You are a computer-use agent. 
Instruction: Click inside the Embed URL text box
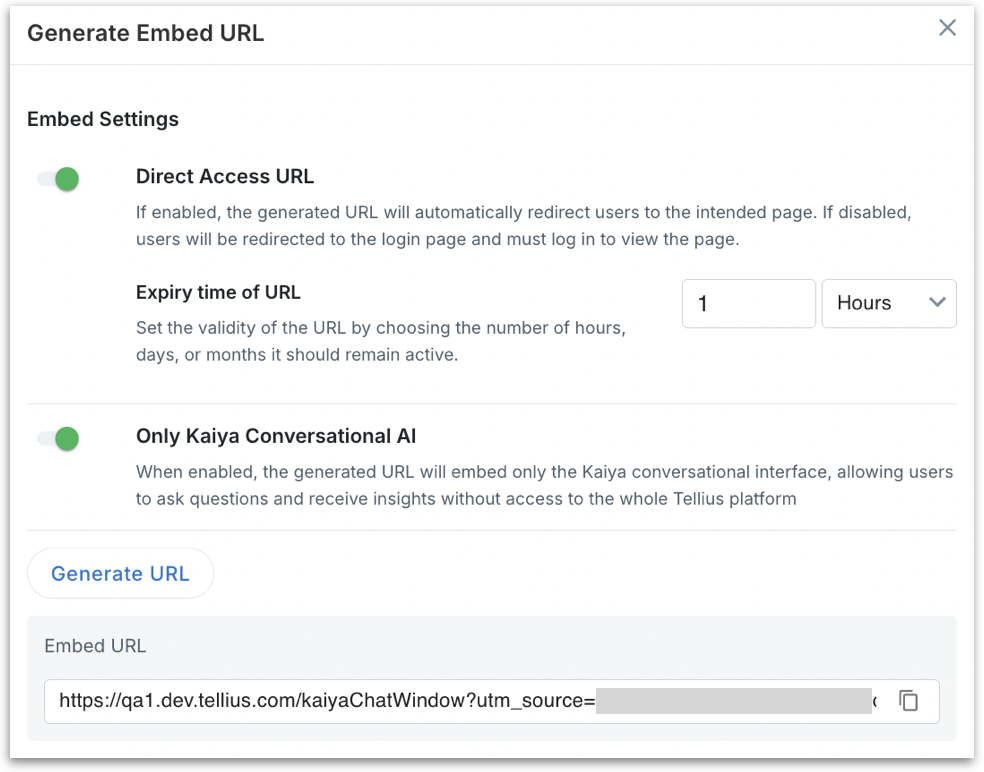tap(320, 701)
